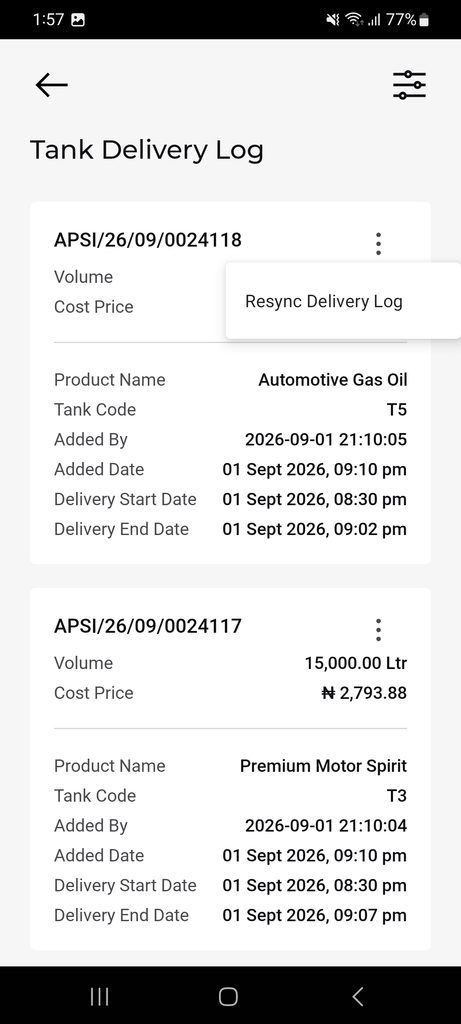Select the Premium Motor Spirit product value
This screenshot has width=461, height=1024.
coord(324,766)
